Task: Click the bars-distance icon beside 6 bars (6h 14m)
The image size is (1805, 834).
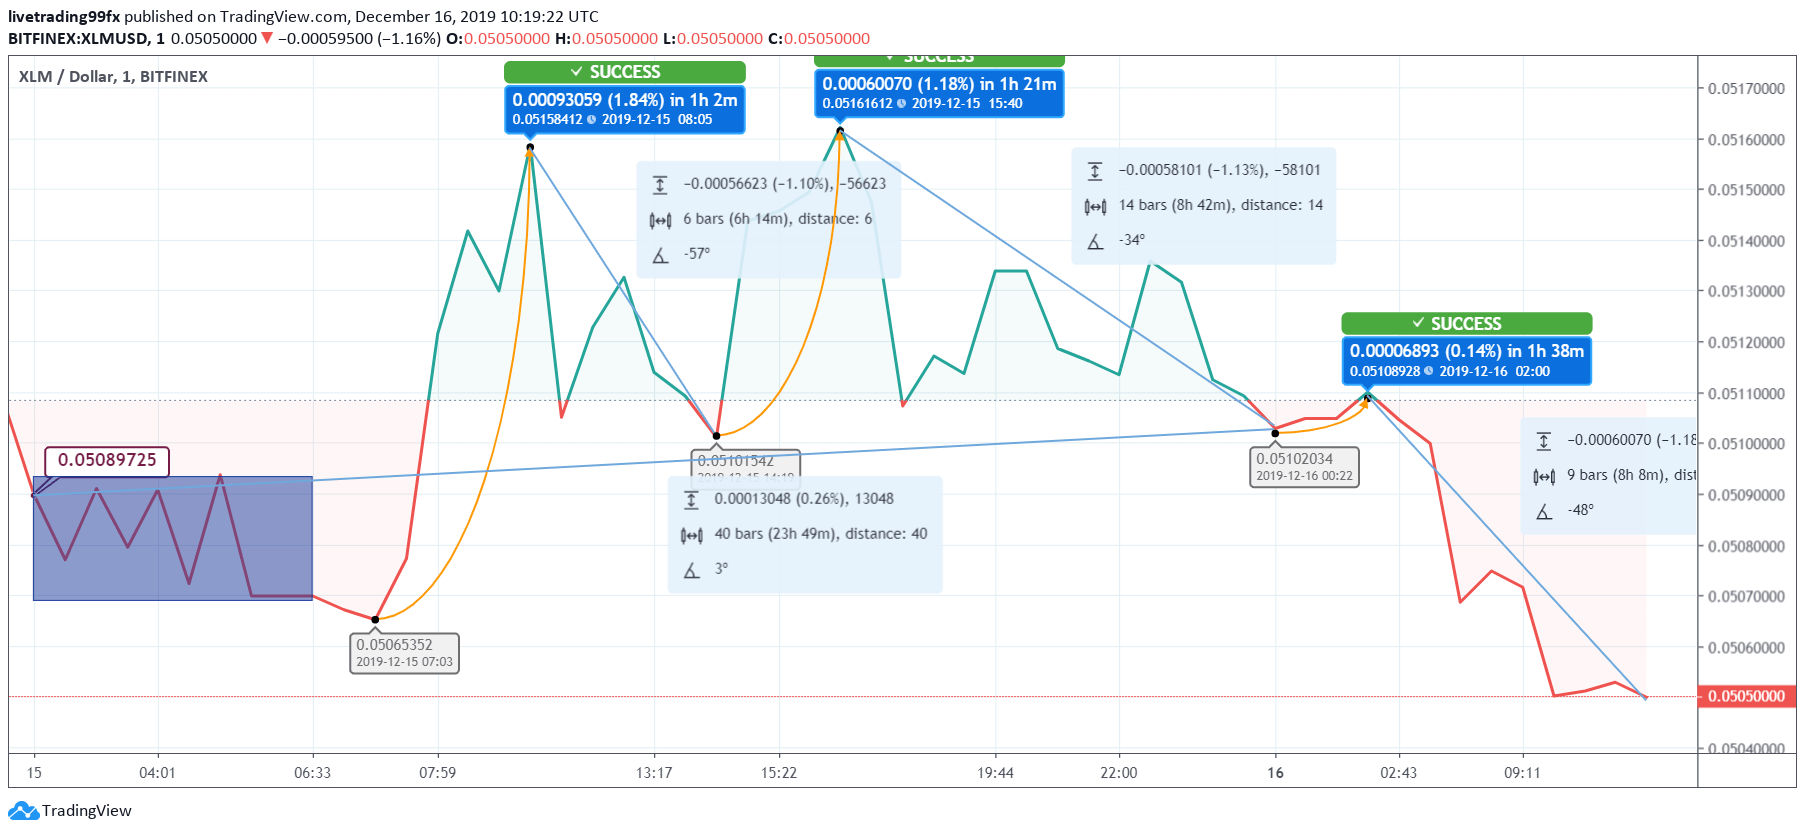Action: tap(660, 220)
